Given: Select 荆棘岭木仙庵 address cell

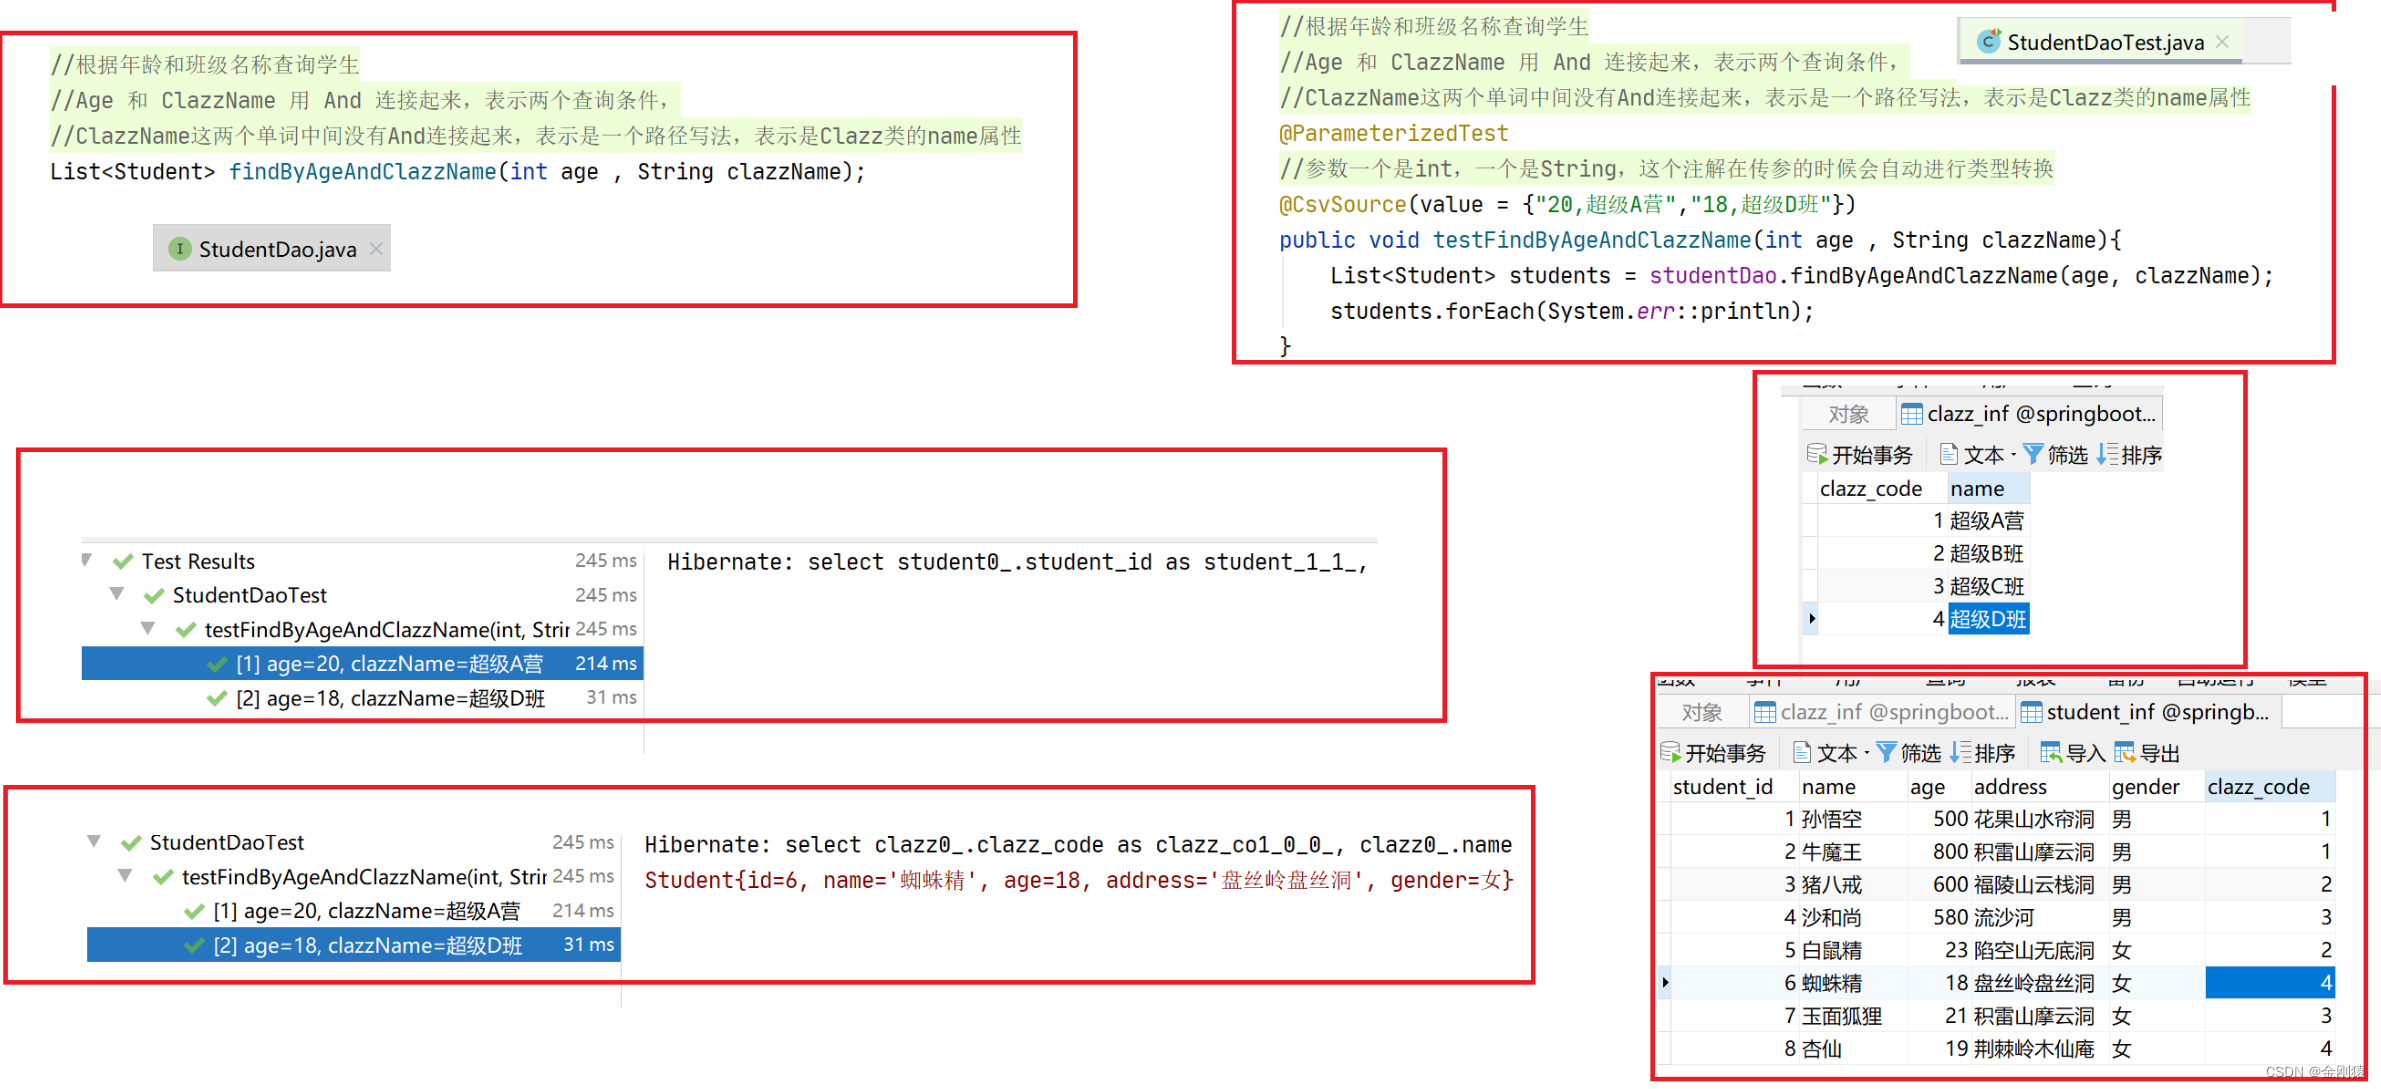Looking at the screenshot, I should [x=2039, y=1049].
